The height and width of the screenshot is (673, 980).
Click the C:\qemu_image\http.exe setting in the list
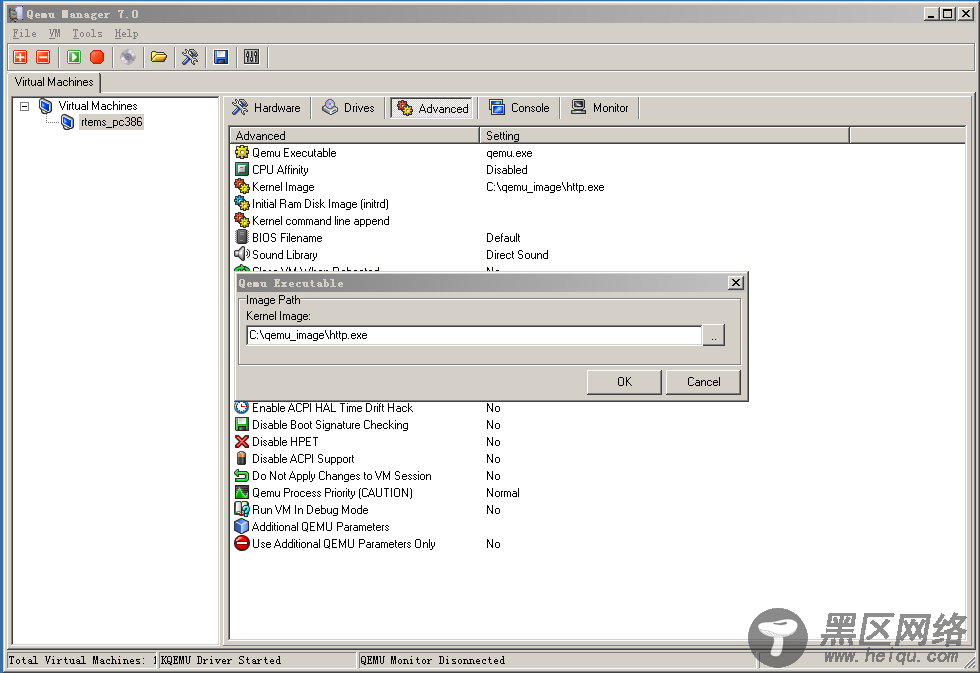(545, 187)
